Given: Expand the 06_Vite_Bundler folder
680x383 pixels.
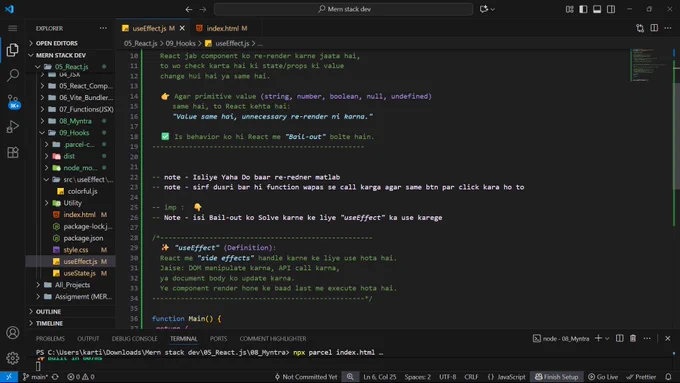Looking at the screenshot, I should pos(86,98).
